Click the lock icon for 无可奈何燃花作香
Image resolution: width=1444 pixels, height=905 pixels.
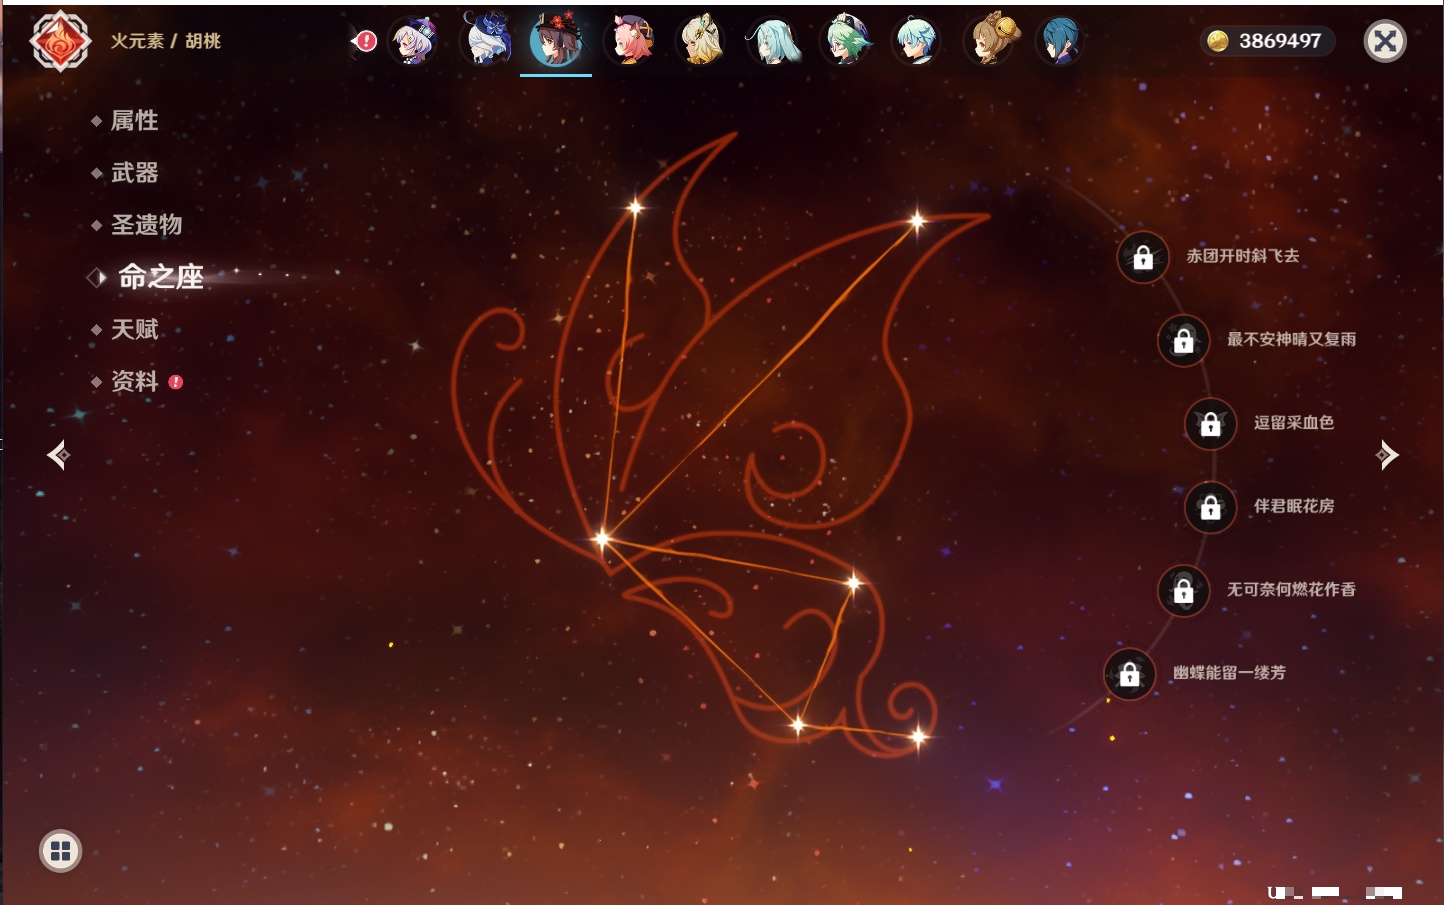point(1184,591)
